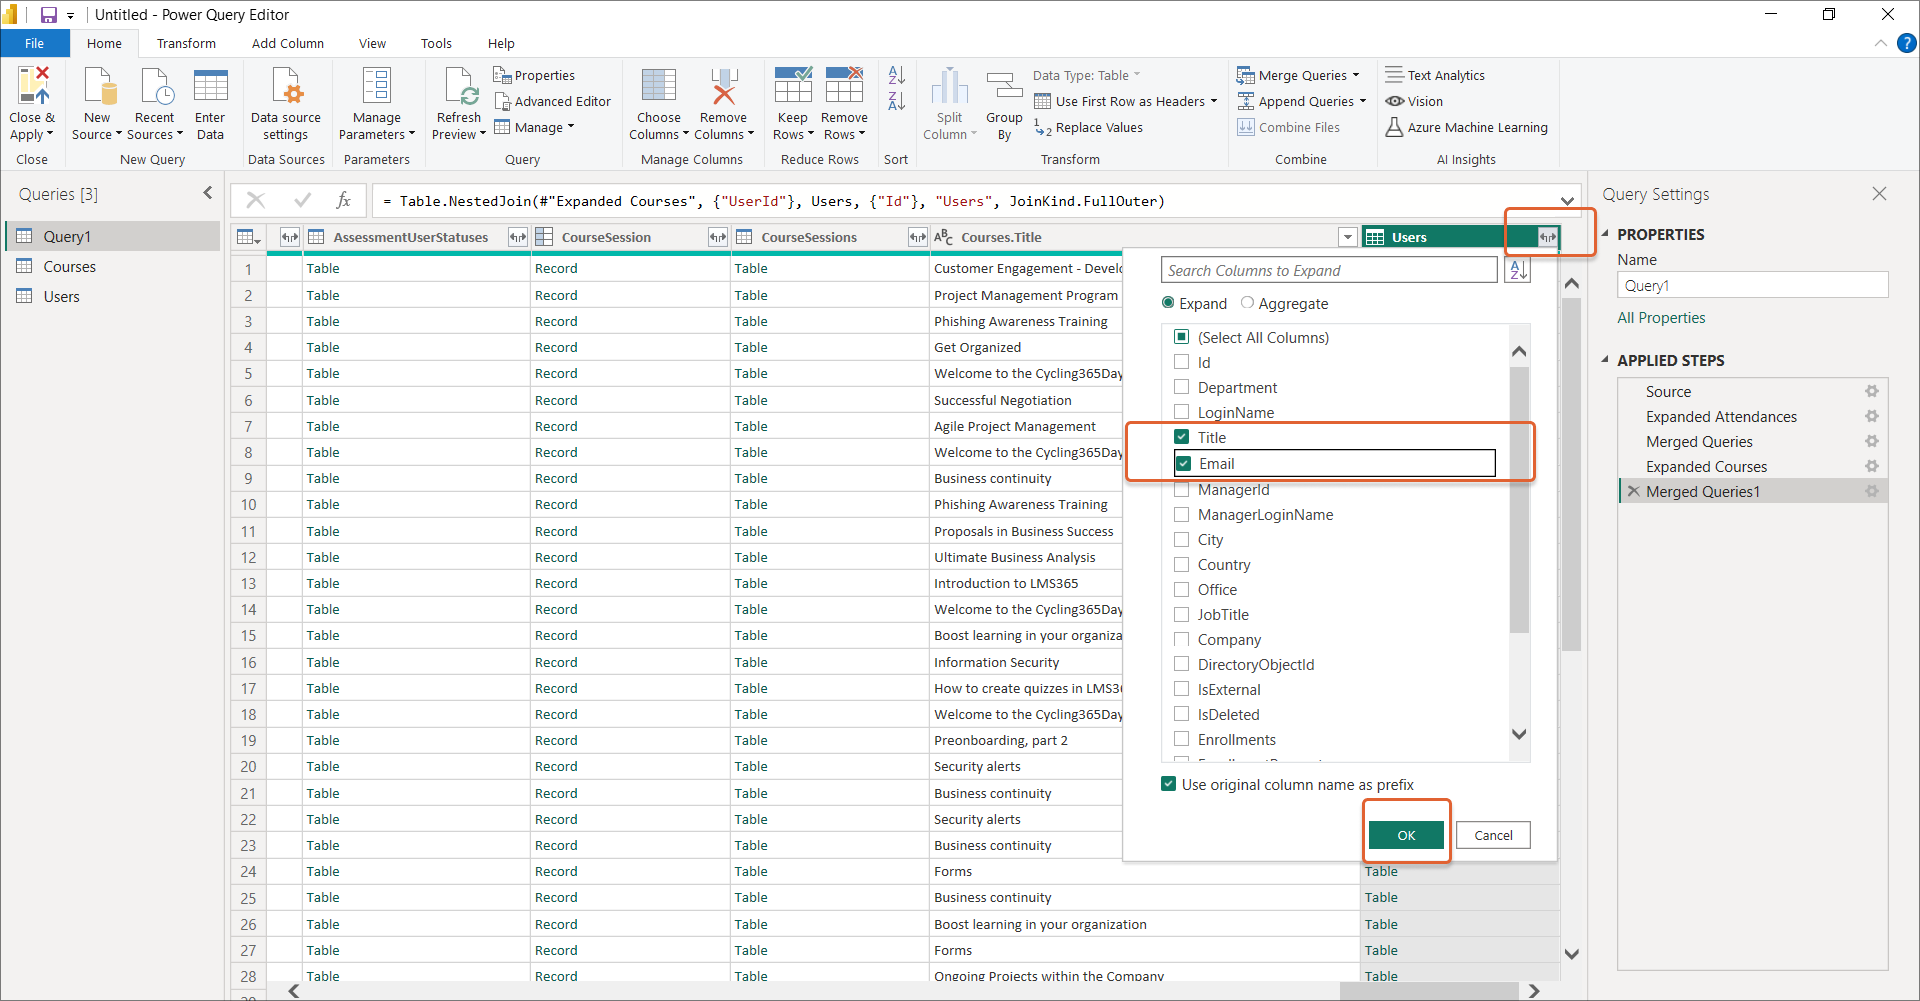Confirm the expansion with OK
Viewport: 1920px width, 1001px height.
coord(1405,835)
